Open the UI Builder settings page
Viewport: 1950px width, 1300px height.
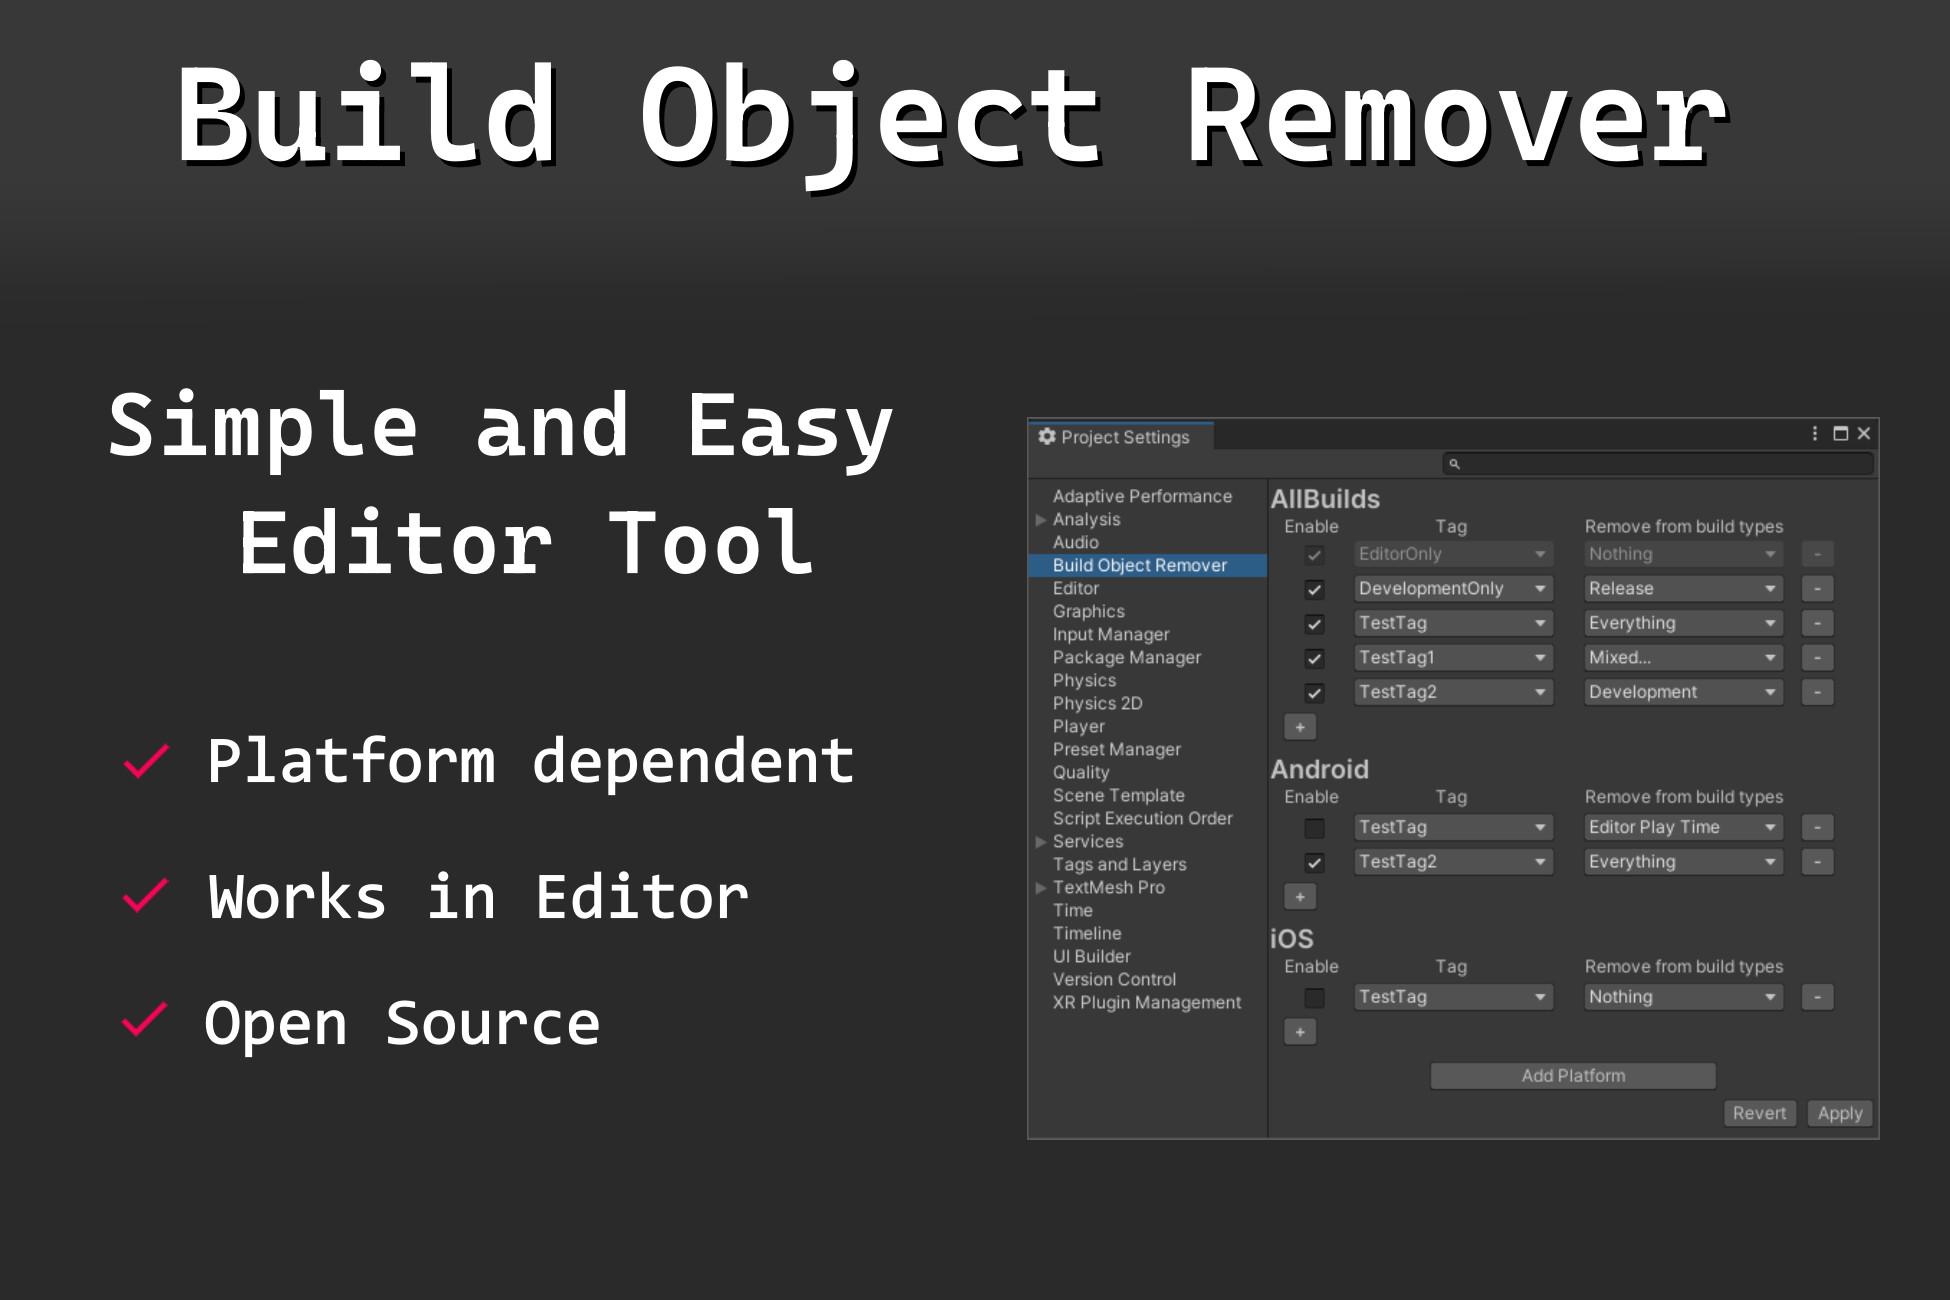coord(1091,957)
